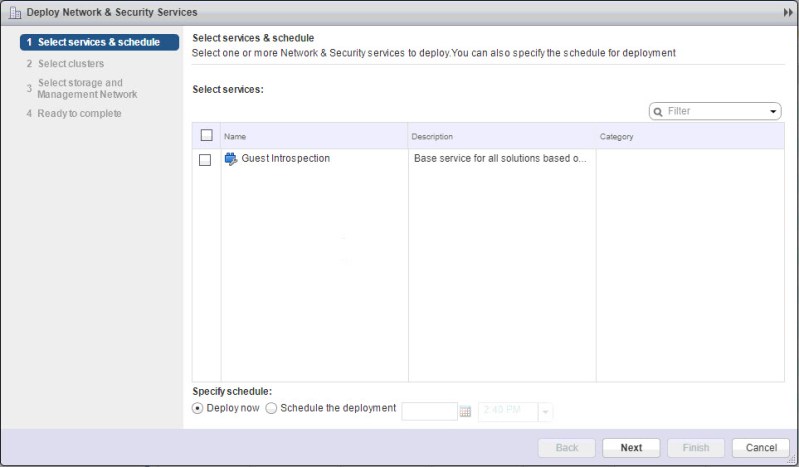Click inside the schedule date input field

(x=429, y=411)
